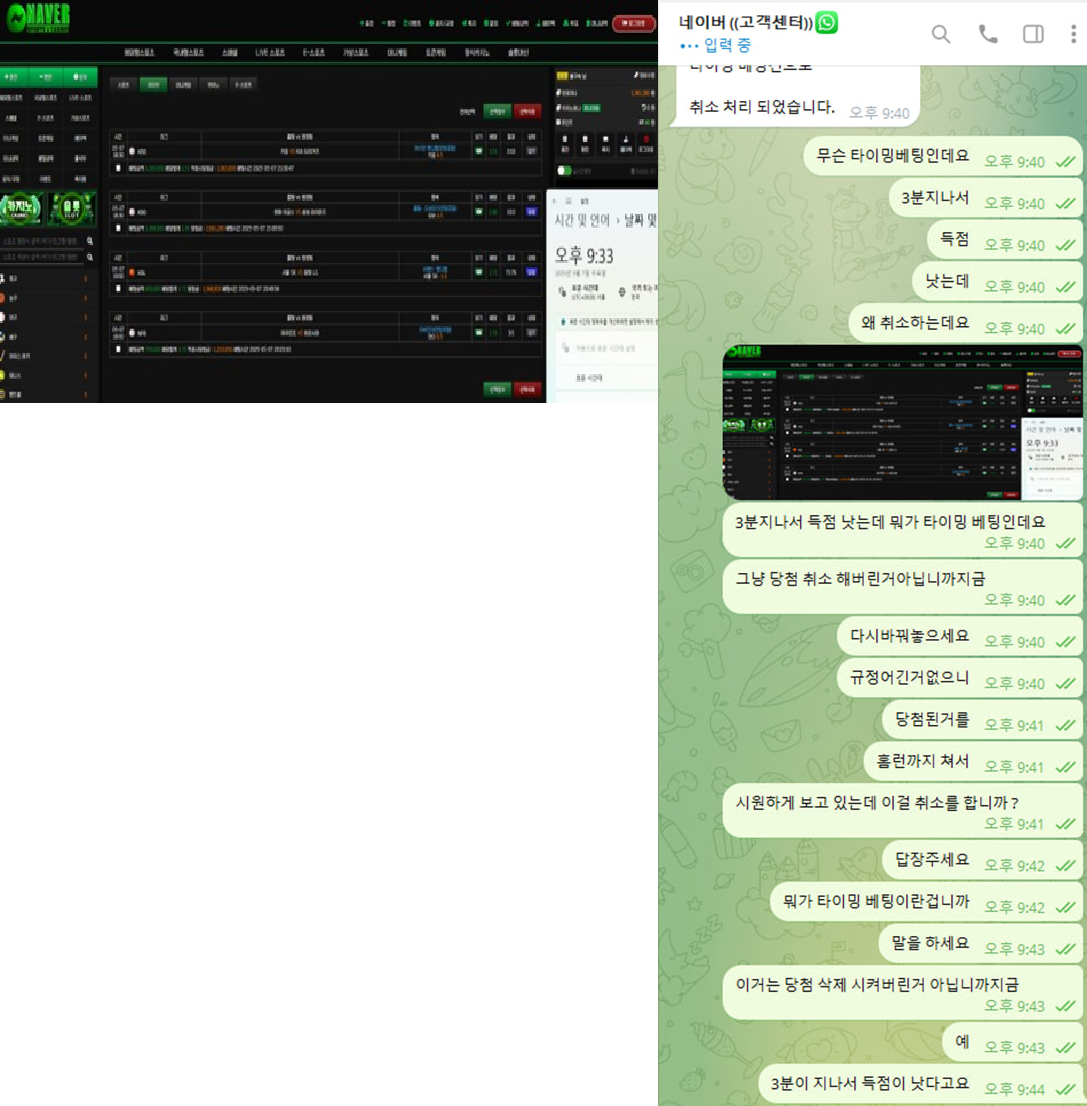This screenshot has height=1106, width=1087.
Task: Open the betting site screenshot sent in chat
Action: click(x=902, y=422)
